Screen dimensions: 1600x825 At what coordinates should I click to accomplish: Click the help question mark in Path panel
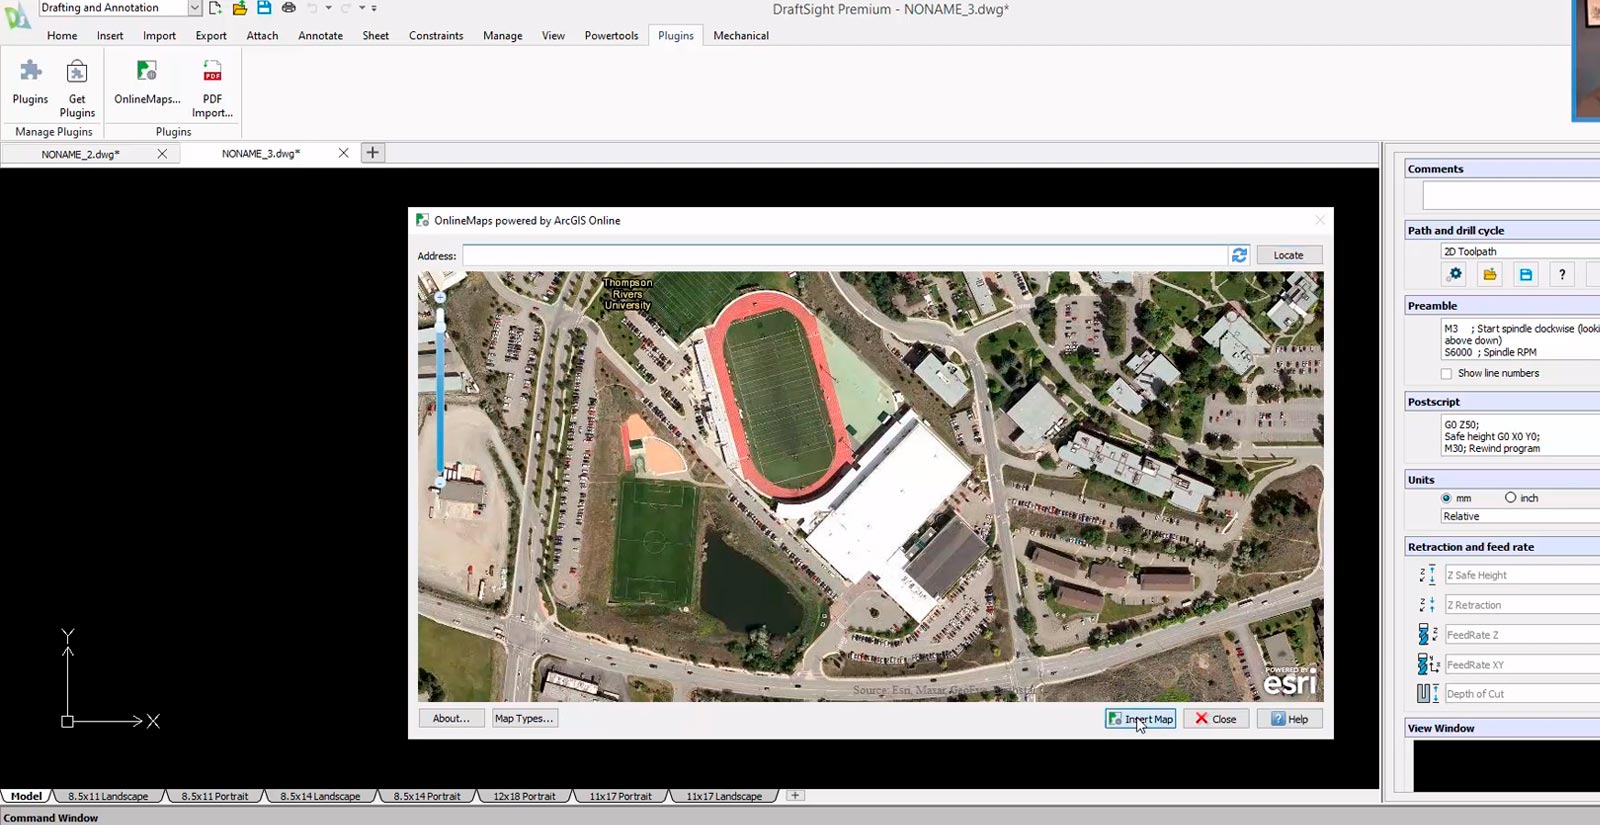[x=1561, y=275]
